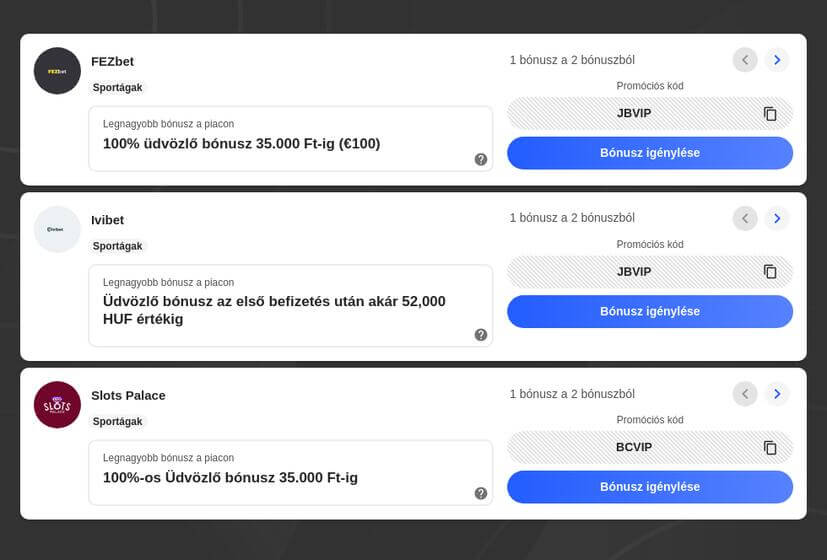Open help icon on Slots Palace bonus

pos(481,493)
